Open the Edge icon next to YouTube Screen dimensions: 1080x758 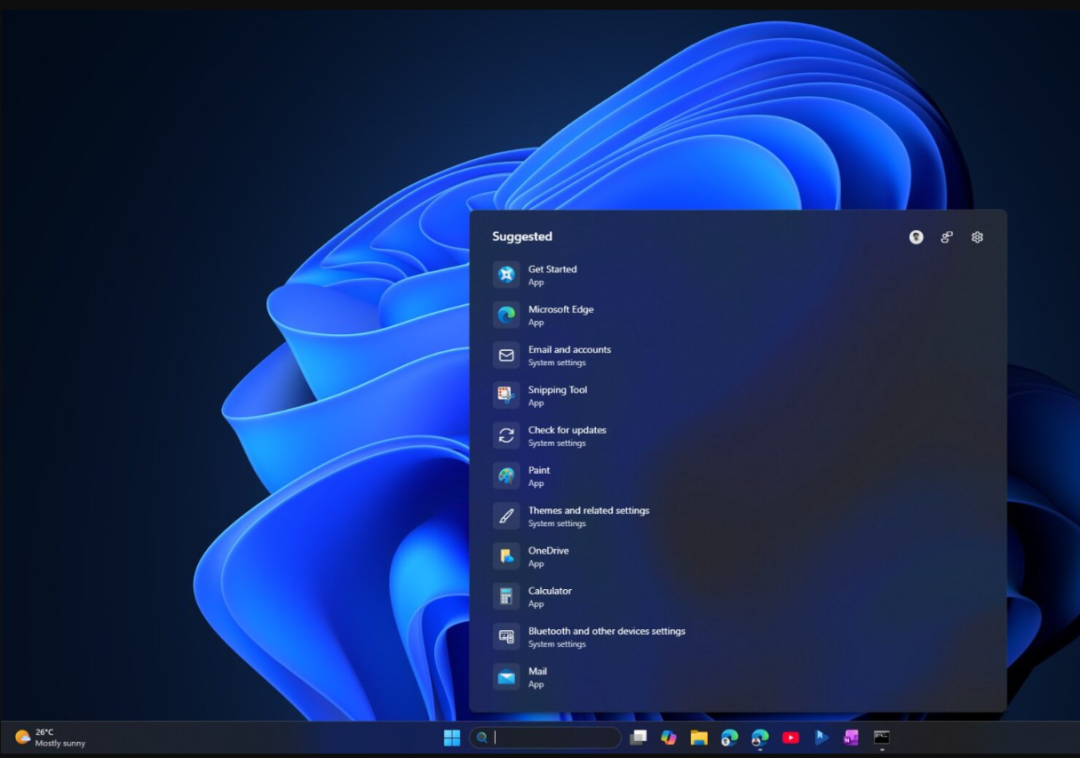[x=760, y=737]
